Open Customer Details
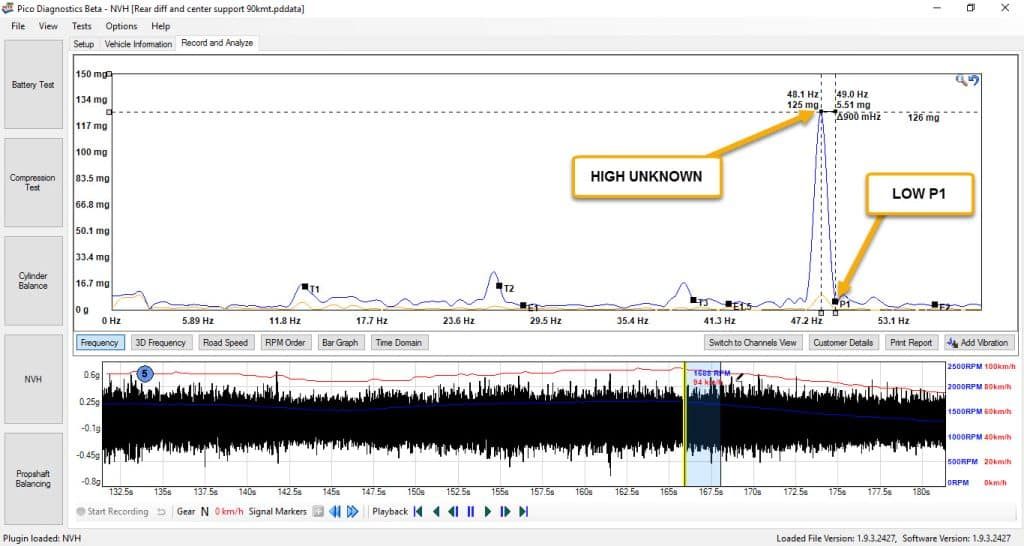Image resolution: width=1024 pixels, height=546 pixels. click(843, 342)
